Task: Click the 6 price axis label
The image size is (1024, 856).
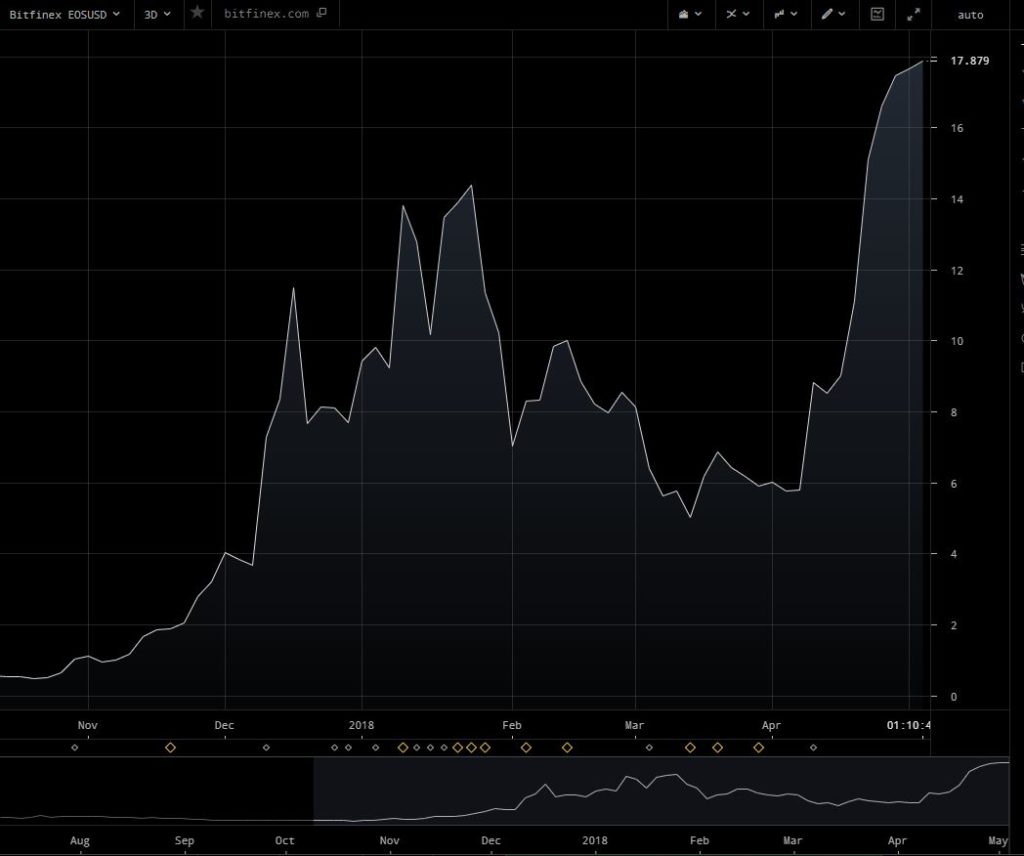Action: (x=954, y=483)
